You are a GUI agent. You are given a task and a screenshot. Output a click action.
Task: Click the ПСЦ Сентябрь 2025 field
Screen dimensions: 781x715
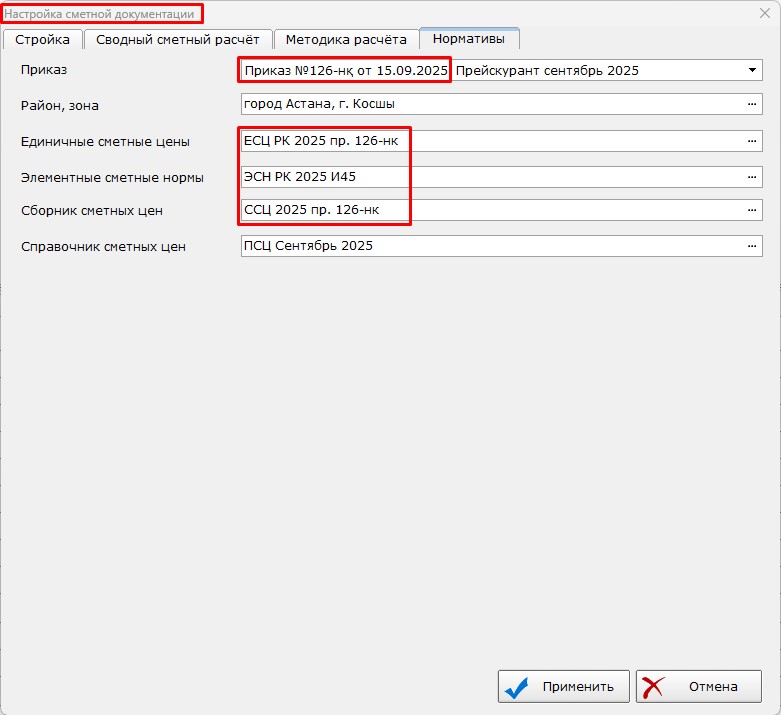pyautogui.click(x=490, y=246)
